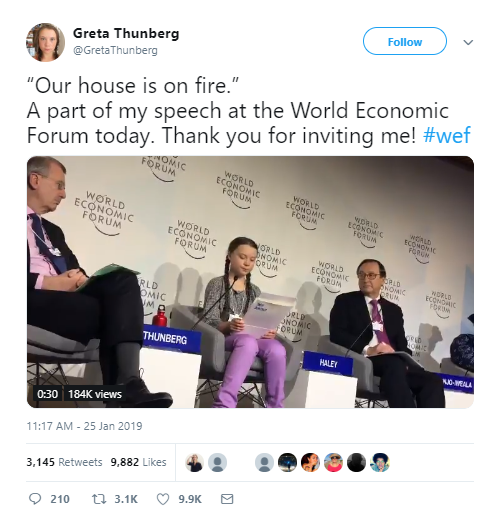View the 3,145 Retweets list
This screenshot has height=521, width=504.
click(x=64, y=462)
